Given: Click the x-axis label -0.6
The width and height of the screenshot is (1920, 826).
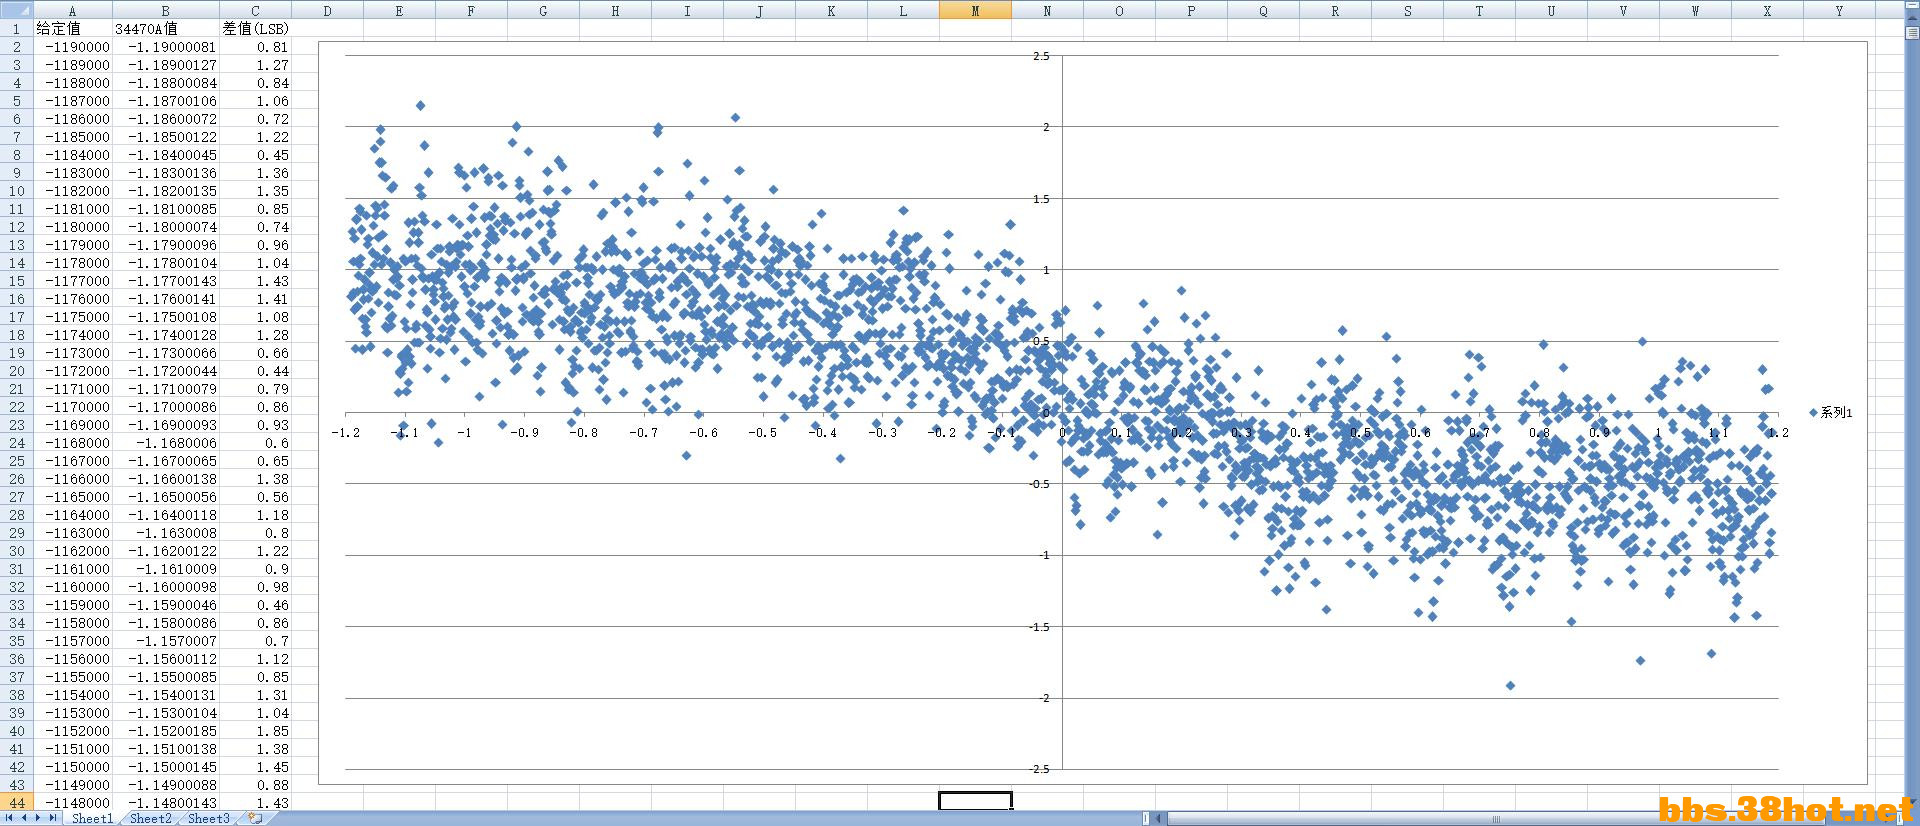Looking at the screenshot, I should click(703, 433).
